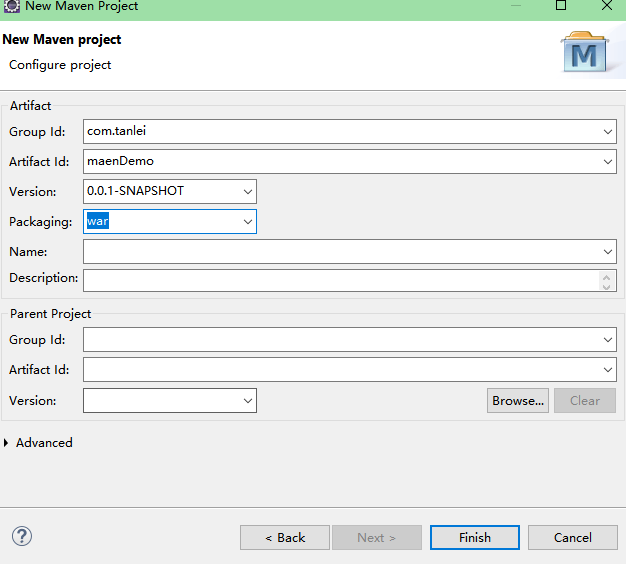Viewport: 626px width, 564px height.
Task: Expand the Advanced section
Action: point(6,443)
